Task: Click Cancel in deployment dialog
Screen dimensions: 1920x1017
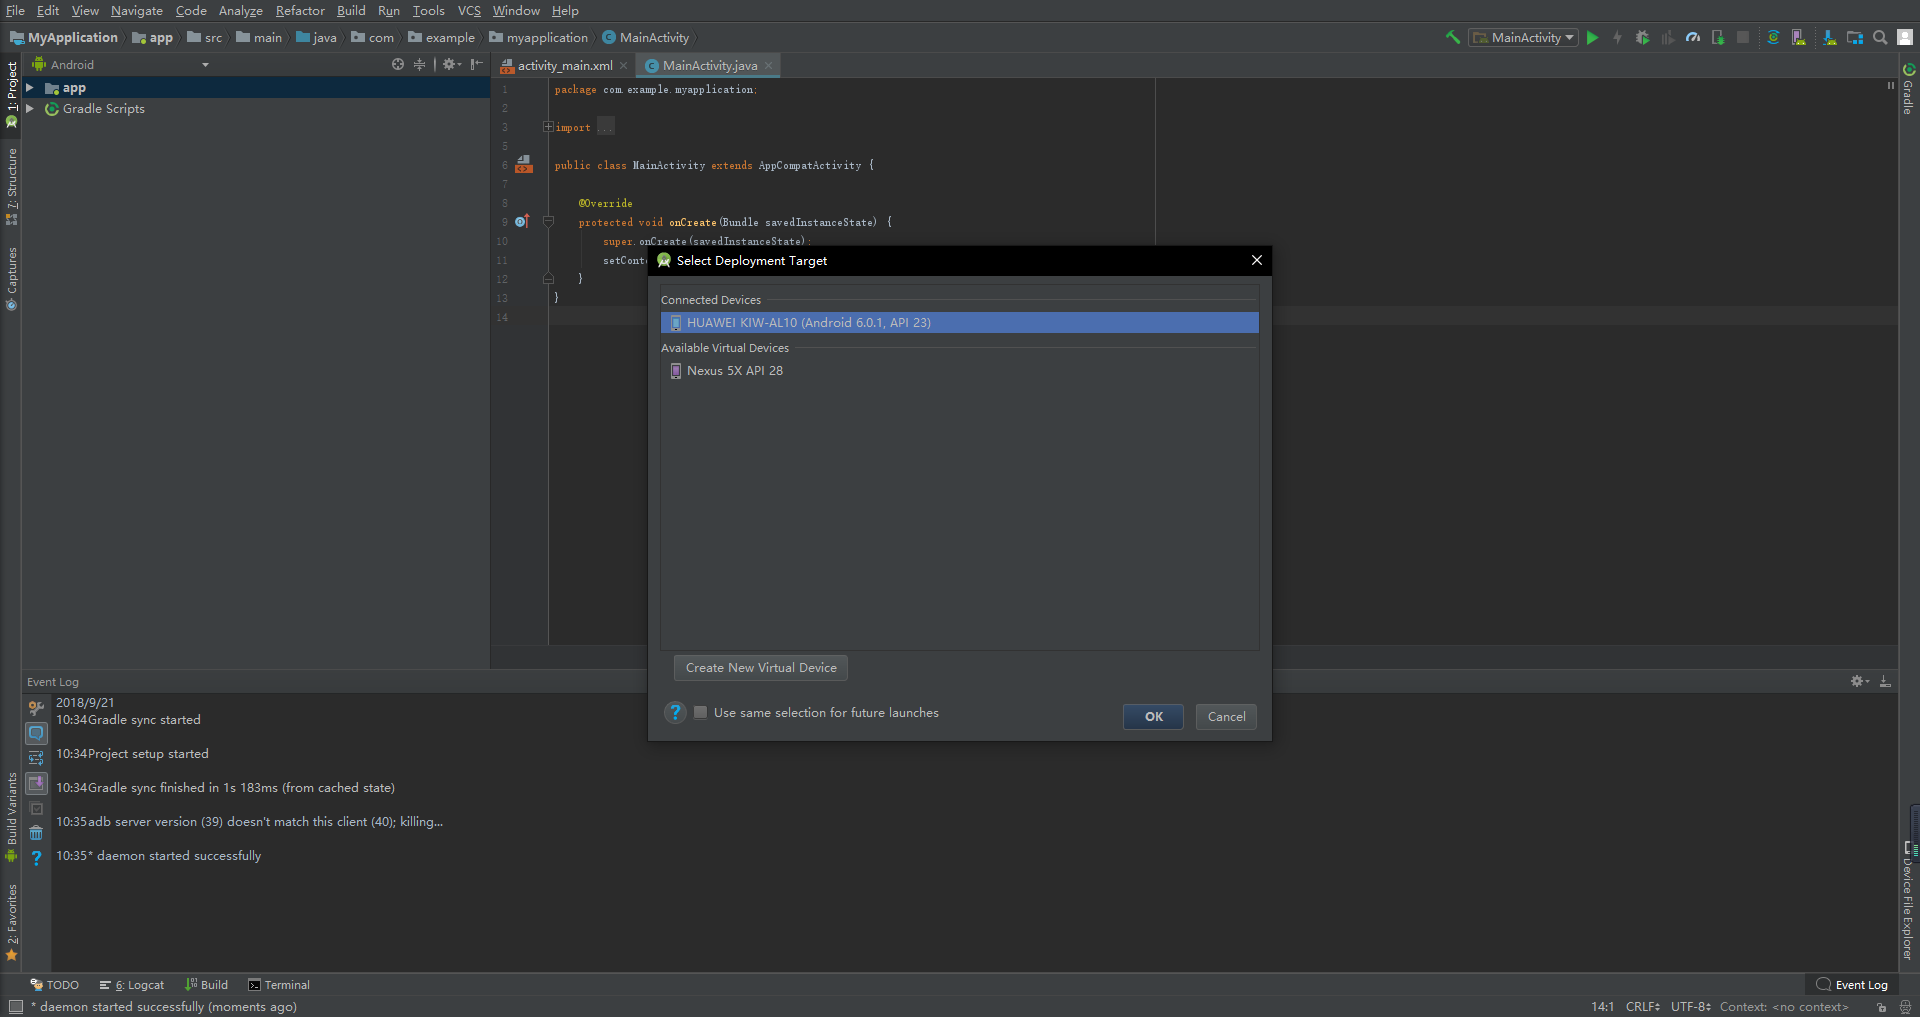Action: [1226, 716]
